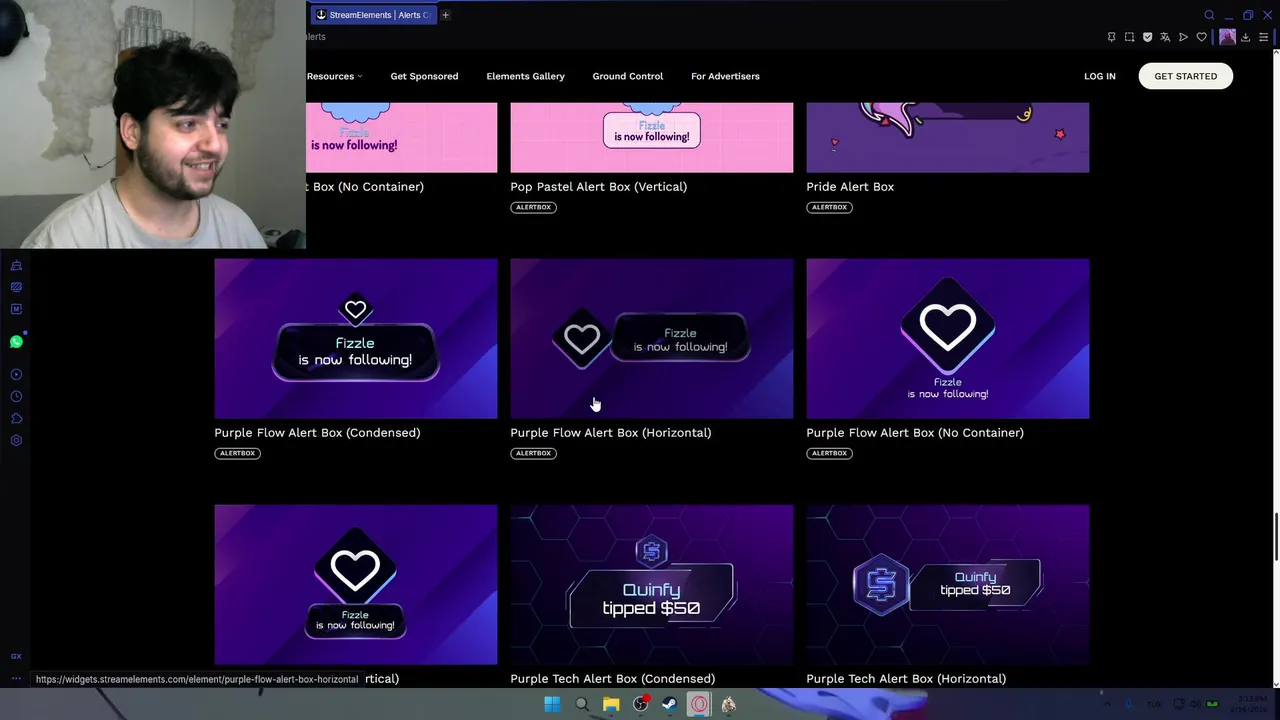Open Pride Alert Box title link
1280x720 pixels.
tap(850, 187)
